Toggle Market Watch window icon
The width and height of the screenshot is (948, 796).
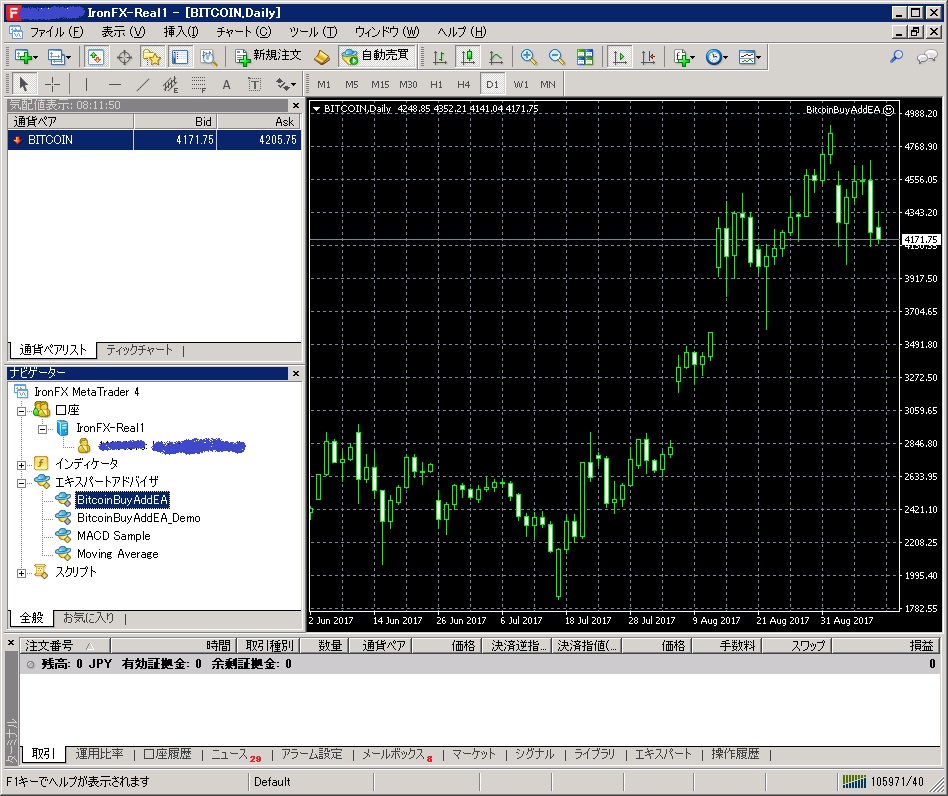tap(96, 57)
